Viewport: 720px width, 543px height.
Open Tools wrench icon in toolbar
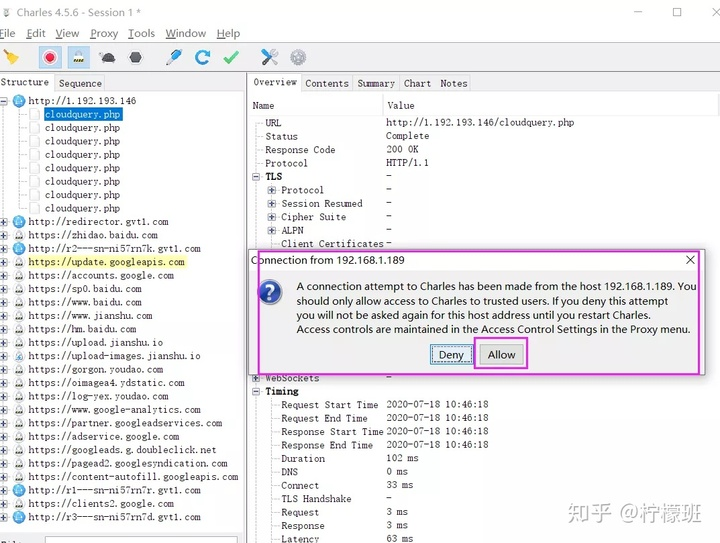[x=270, y=57]
